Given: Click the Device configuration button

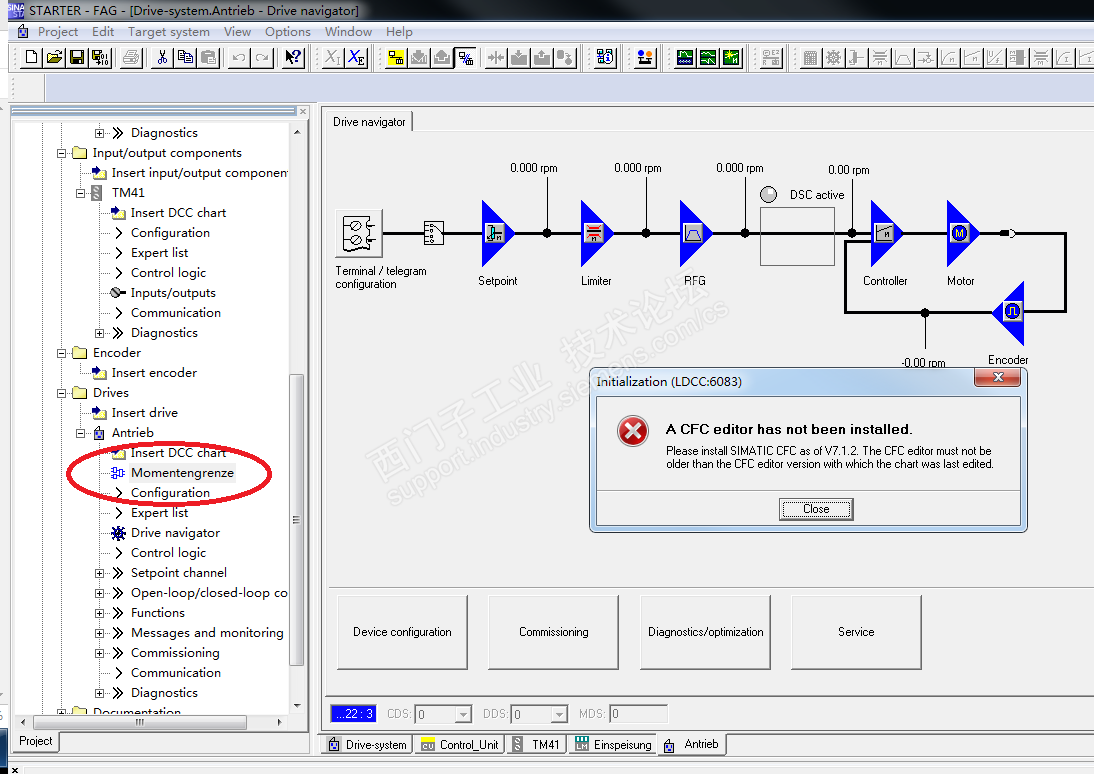Looking at the screenshot, I should click(402, 632).
